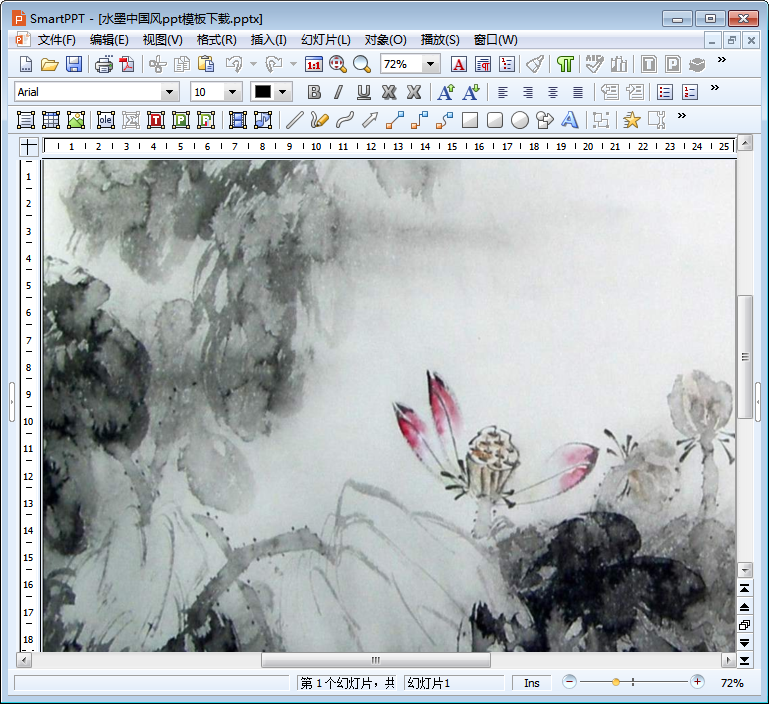Expand hidden formatting toolbar items chevron

coord(715,88)
